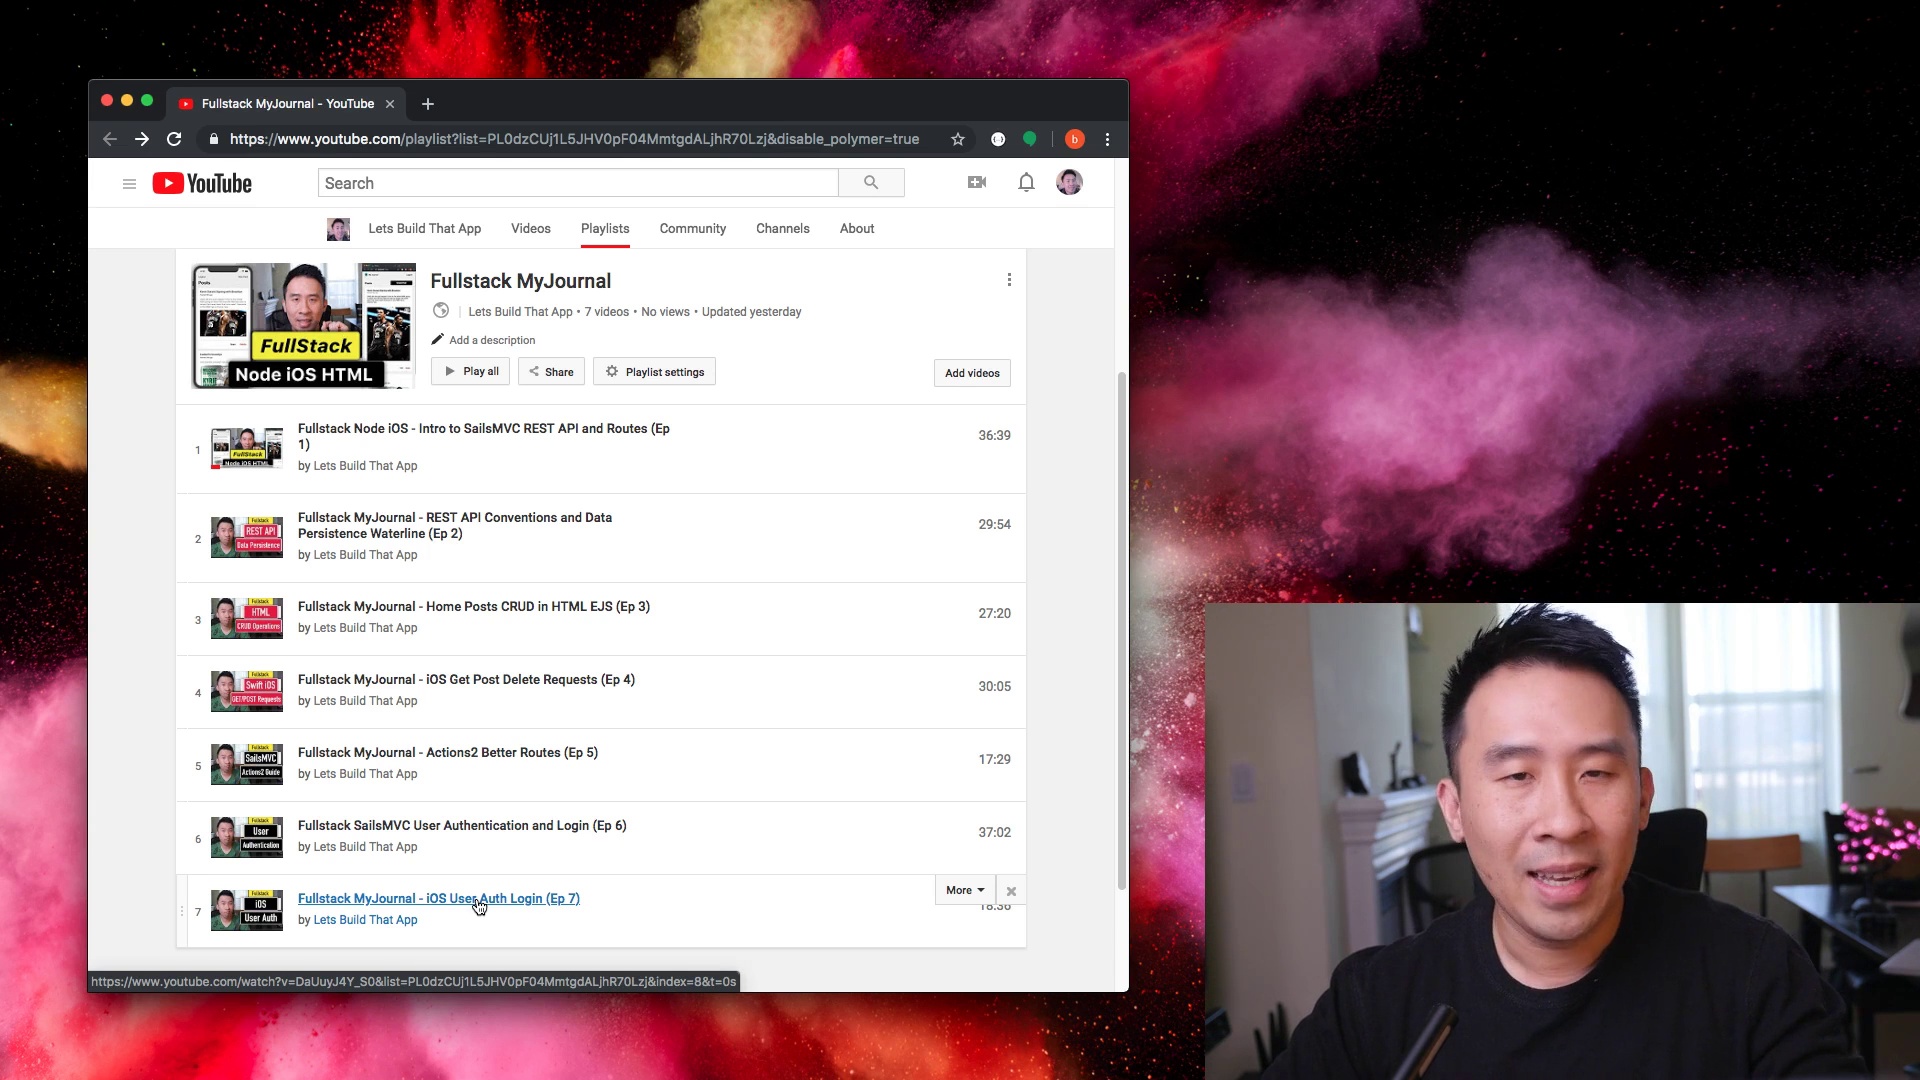The height and width of the screenshot is (1080, 1920).
Task: Open the Playlist settings button
Action: [654, 372]
